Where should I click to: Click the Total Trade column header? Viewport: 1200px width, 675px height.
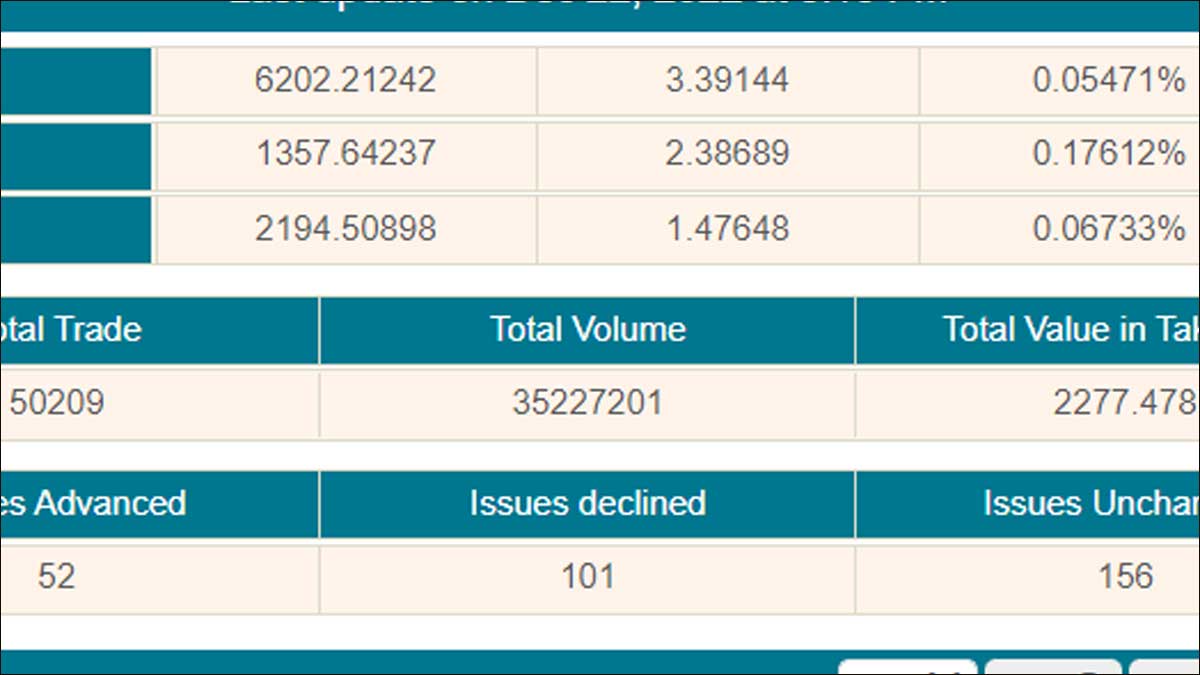click(70, 330)
